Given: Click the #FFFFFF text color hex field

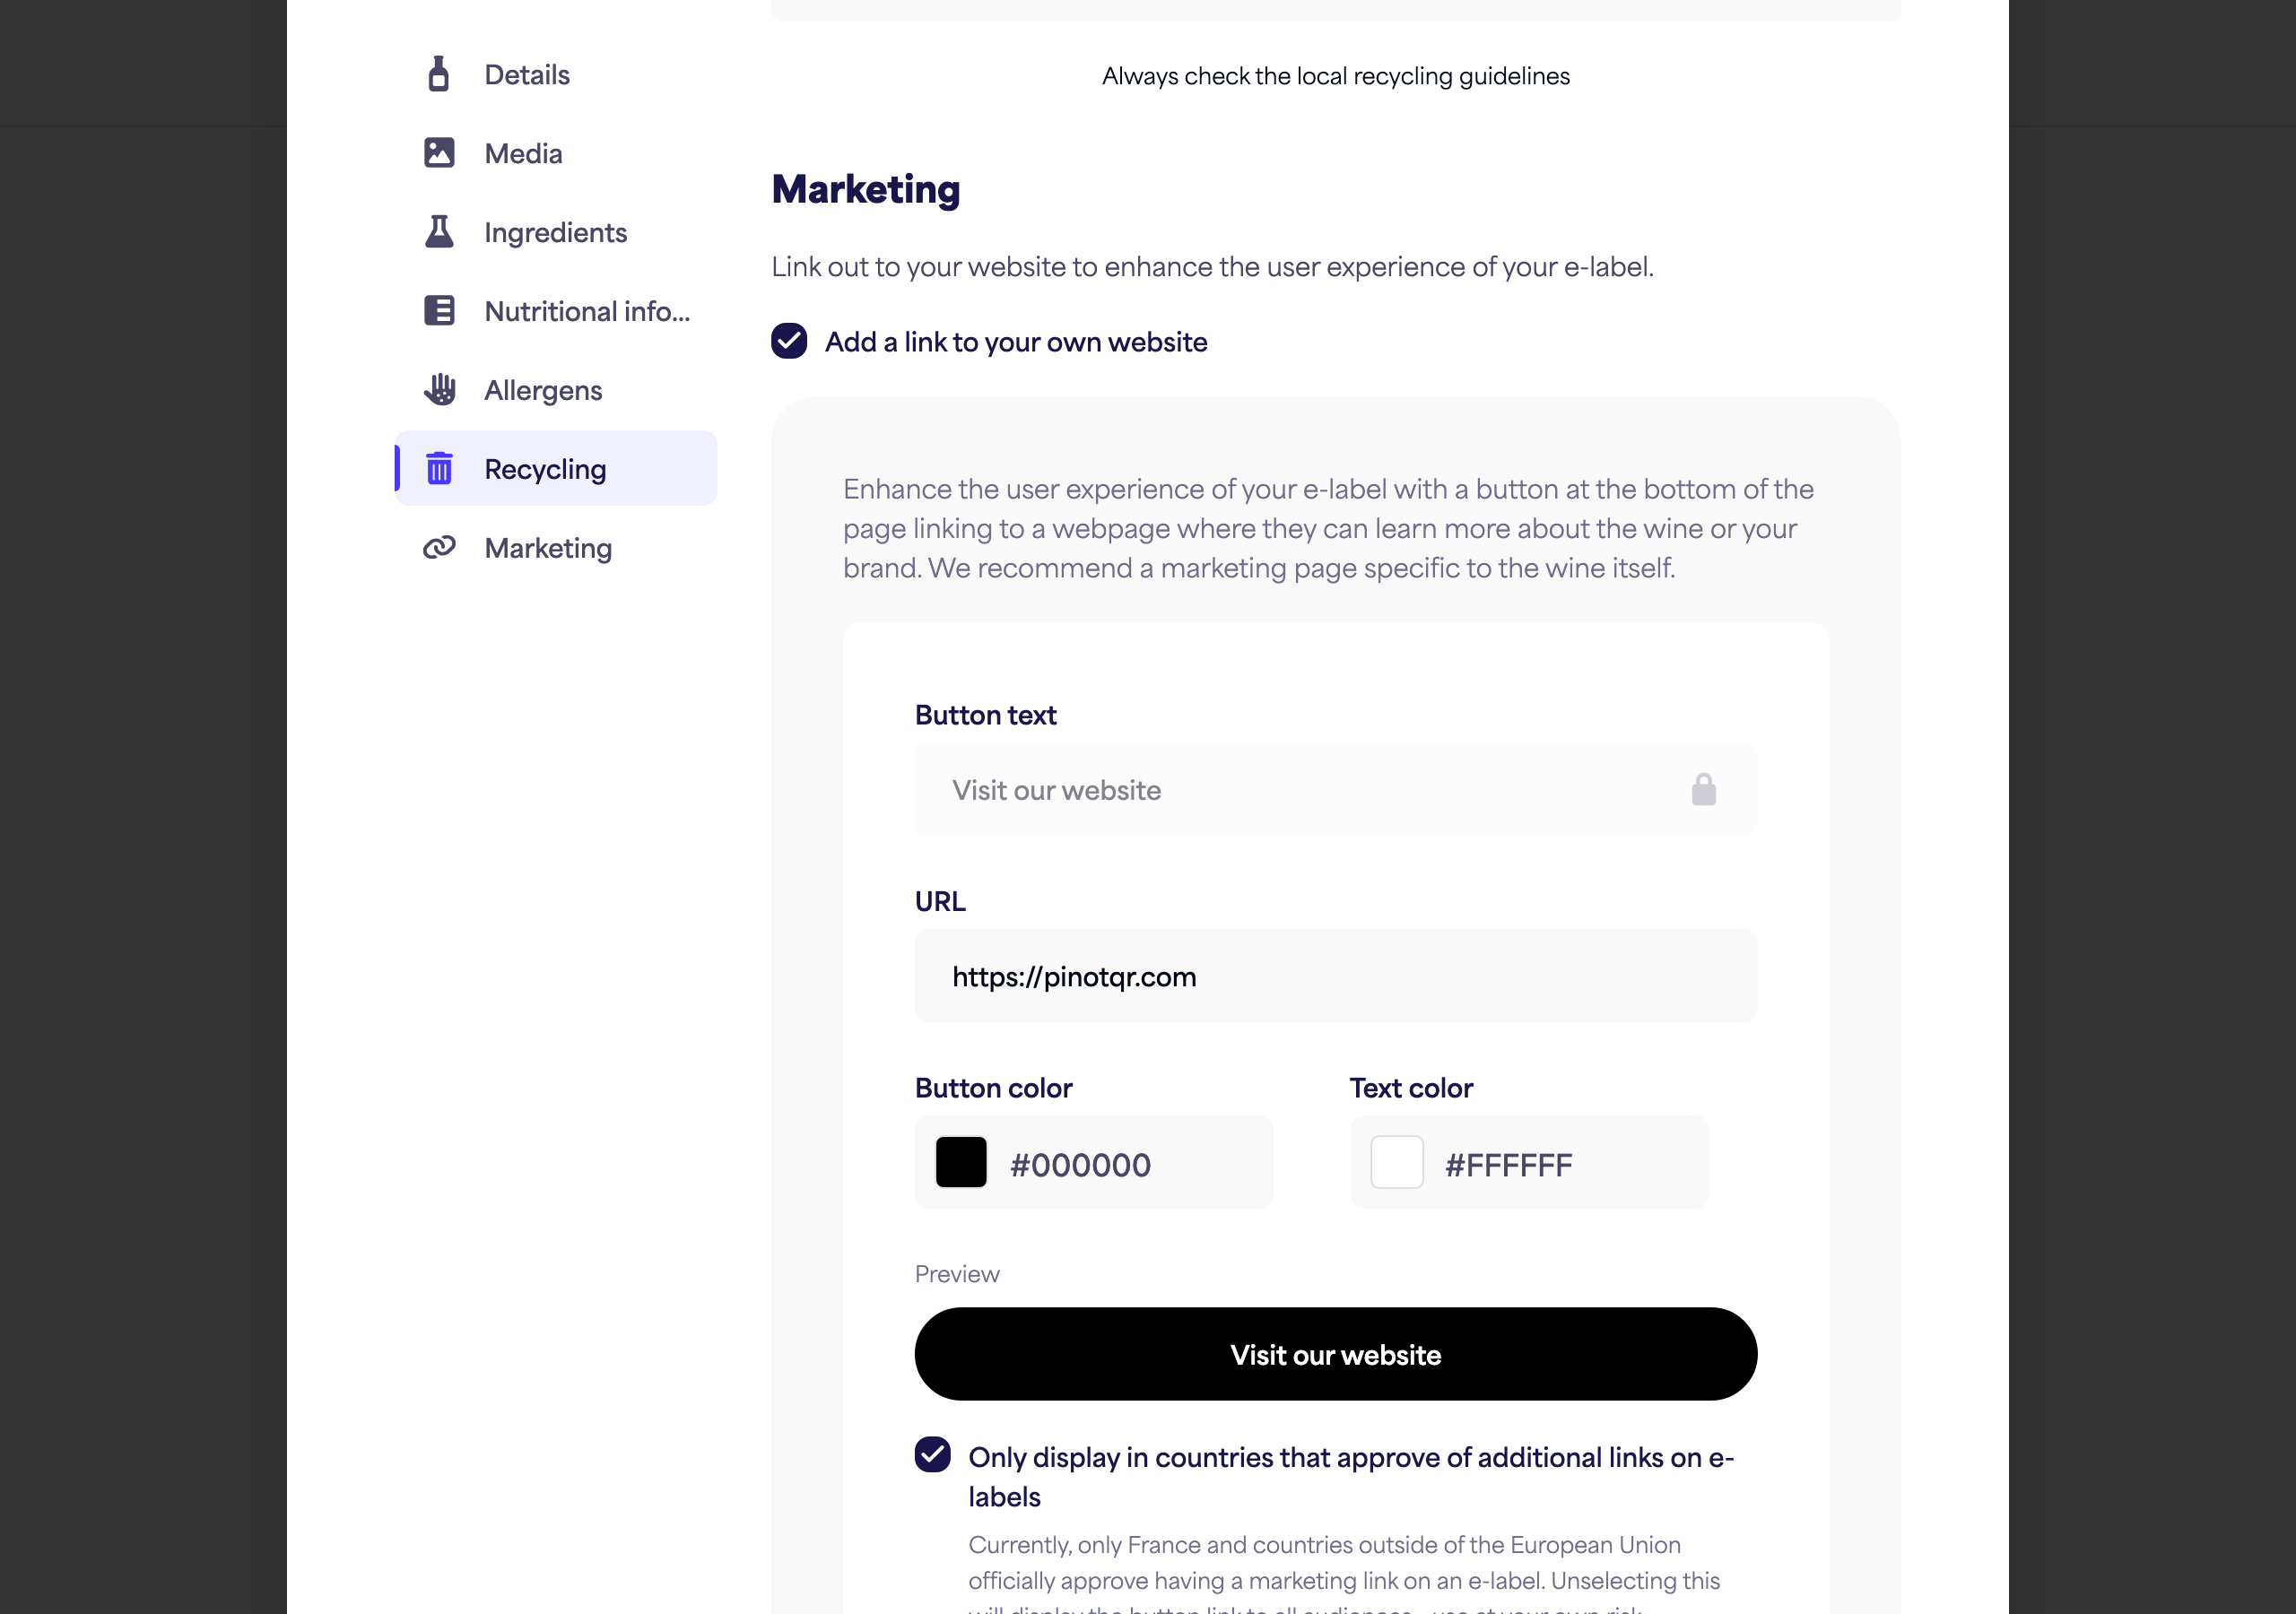Looking at the screenshot, I should [1528, 1162].
